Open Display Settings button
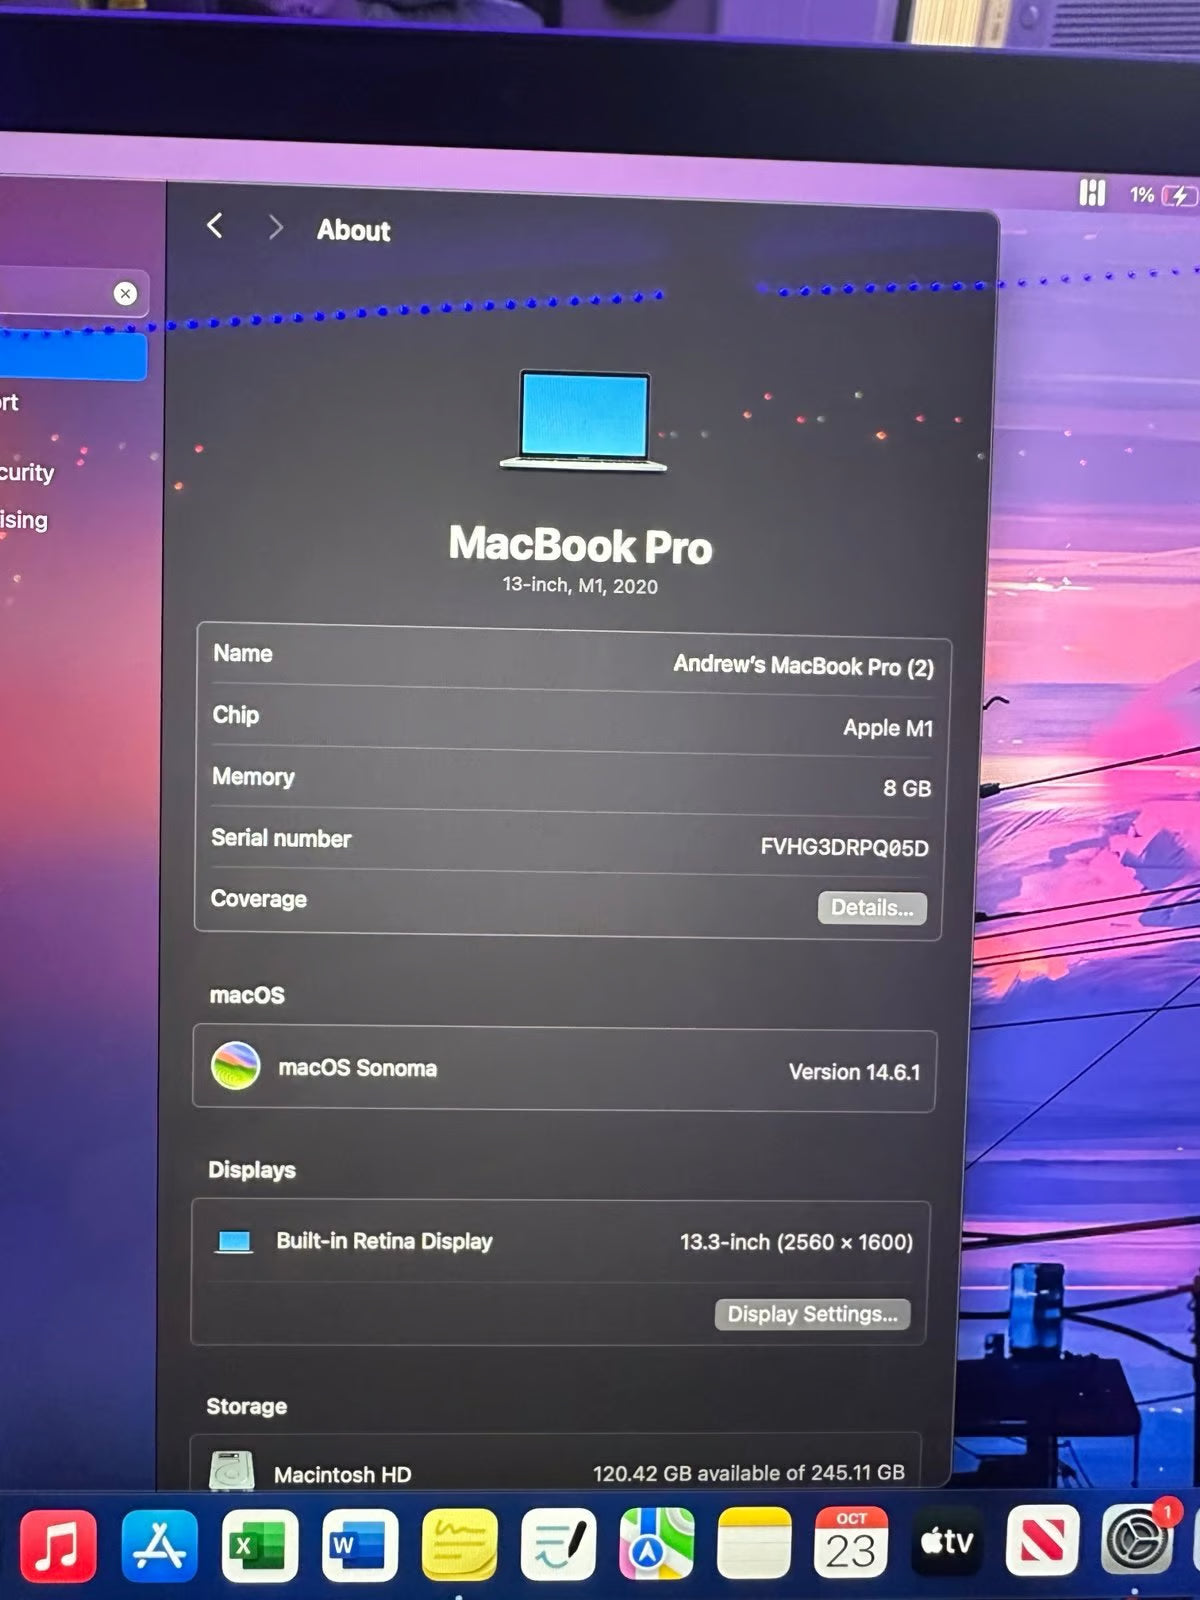This screenshot has width=1200, height=1600. (x=812, y=1314)
